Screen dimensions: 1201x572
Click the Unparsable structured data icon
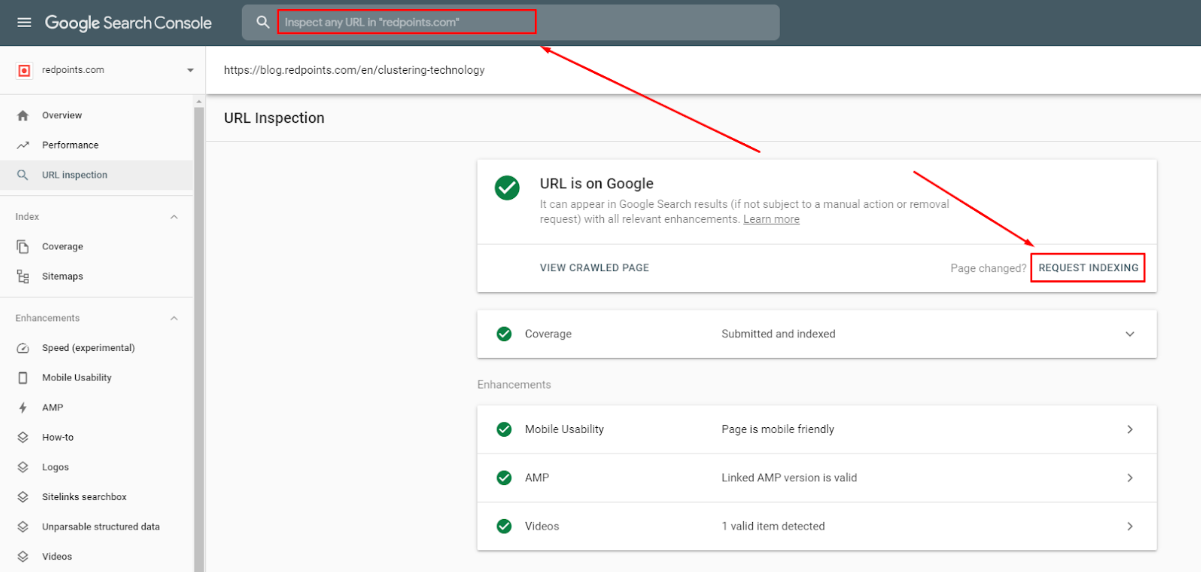point(23,526)
